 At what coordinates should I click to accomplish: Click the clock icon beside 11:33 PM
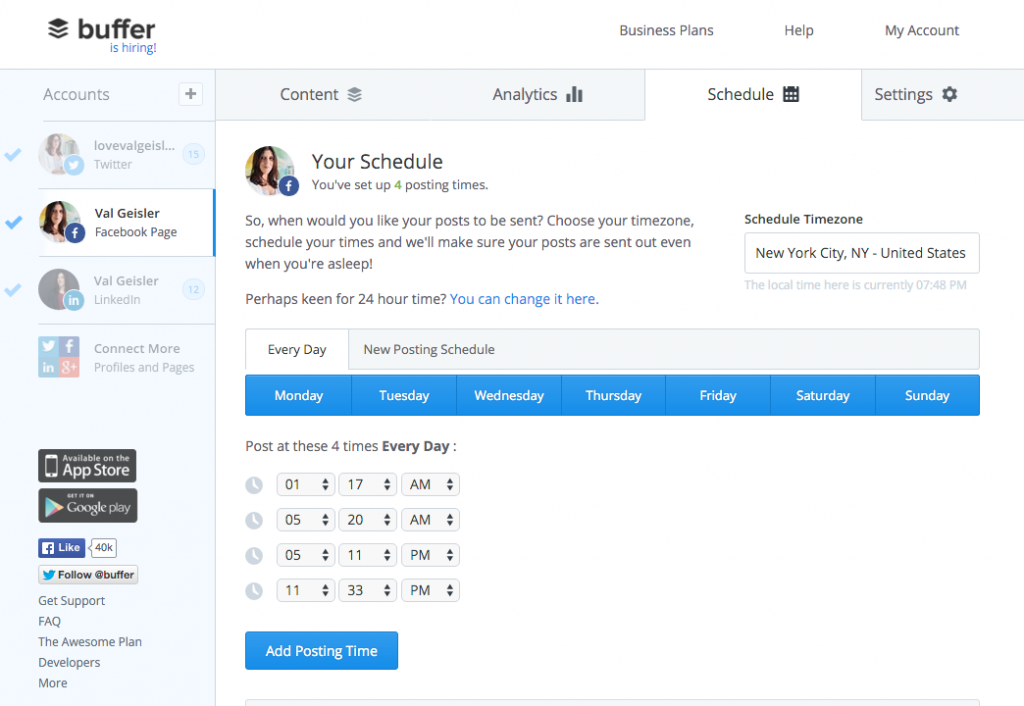click(x=254, y=590)
